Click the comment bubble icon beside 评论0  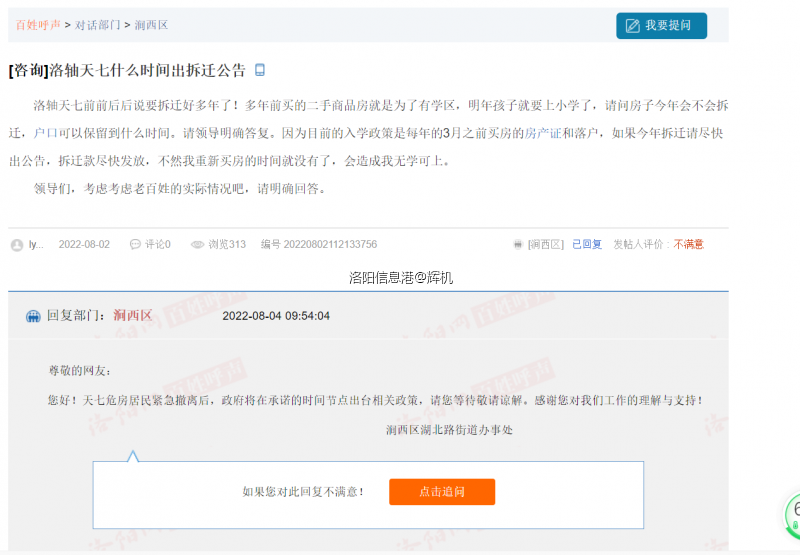[x=135, y=244]
